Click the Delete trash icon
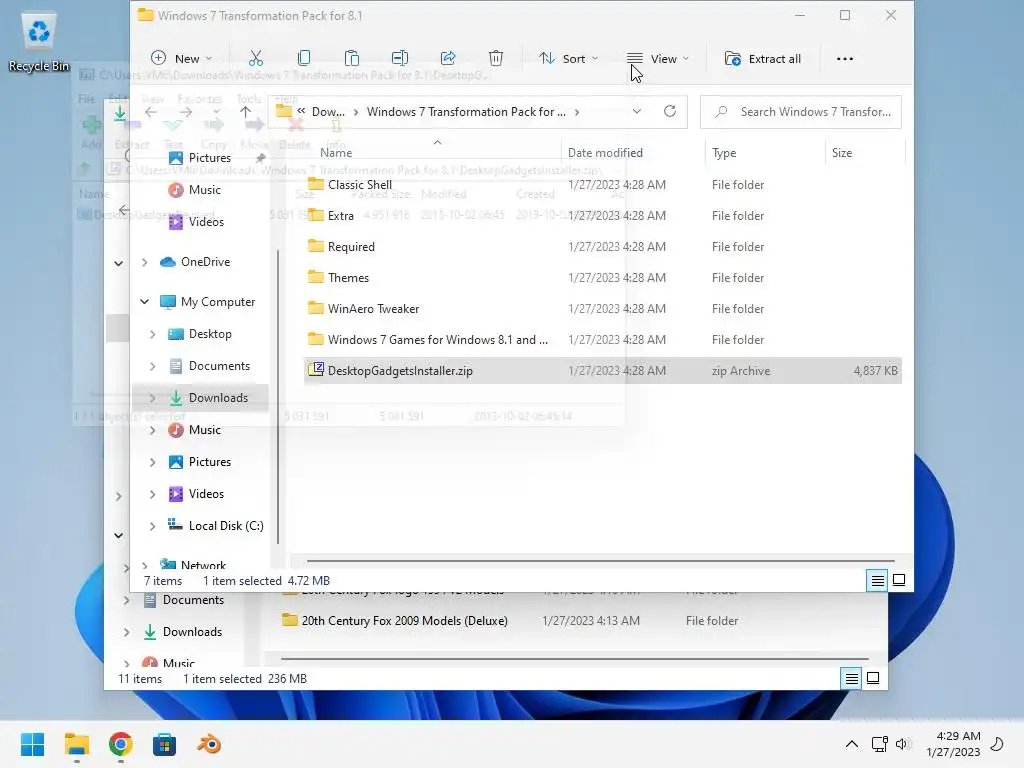 496,59
